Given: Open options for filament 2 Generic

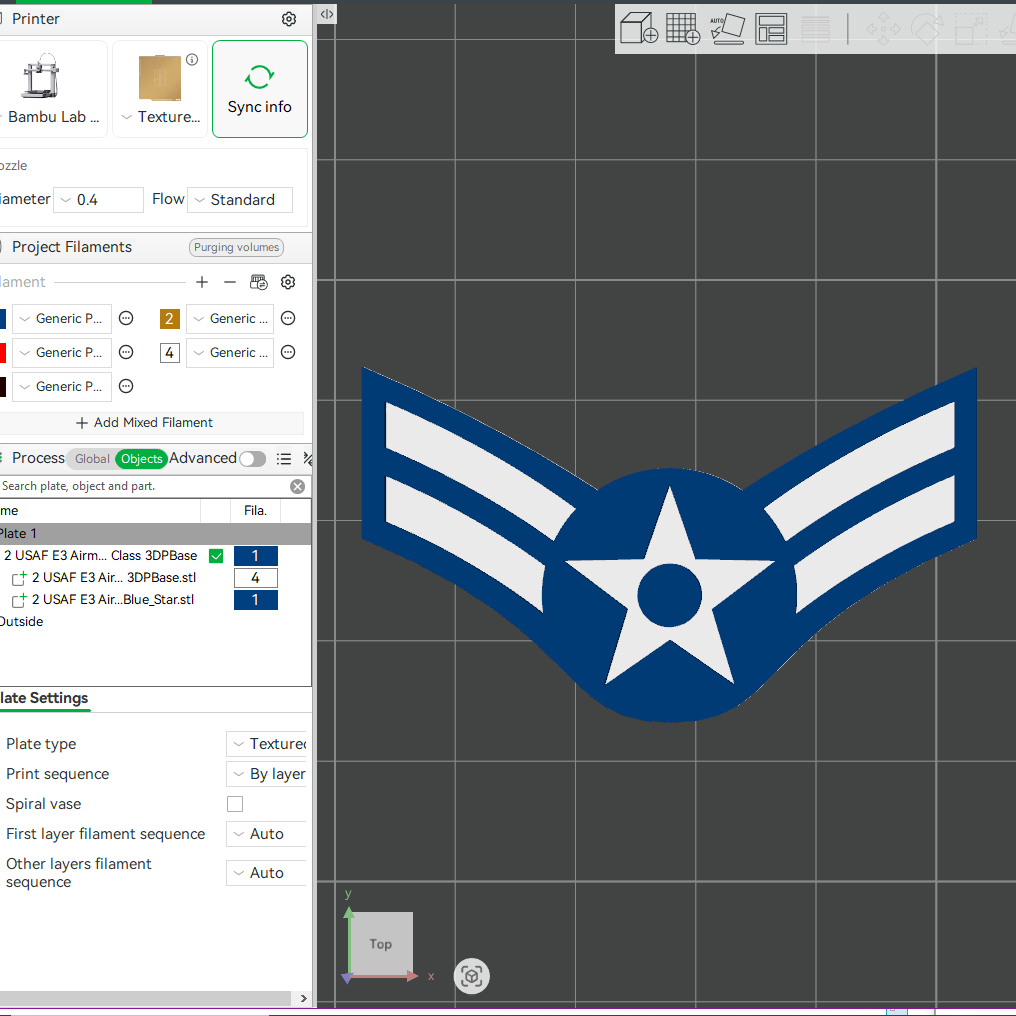Looking at the screenshot, I should tap(288, 318).
